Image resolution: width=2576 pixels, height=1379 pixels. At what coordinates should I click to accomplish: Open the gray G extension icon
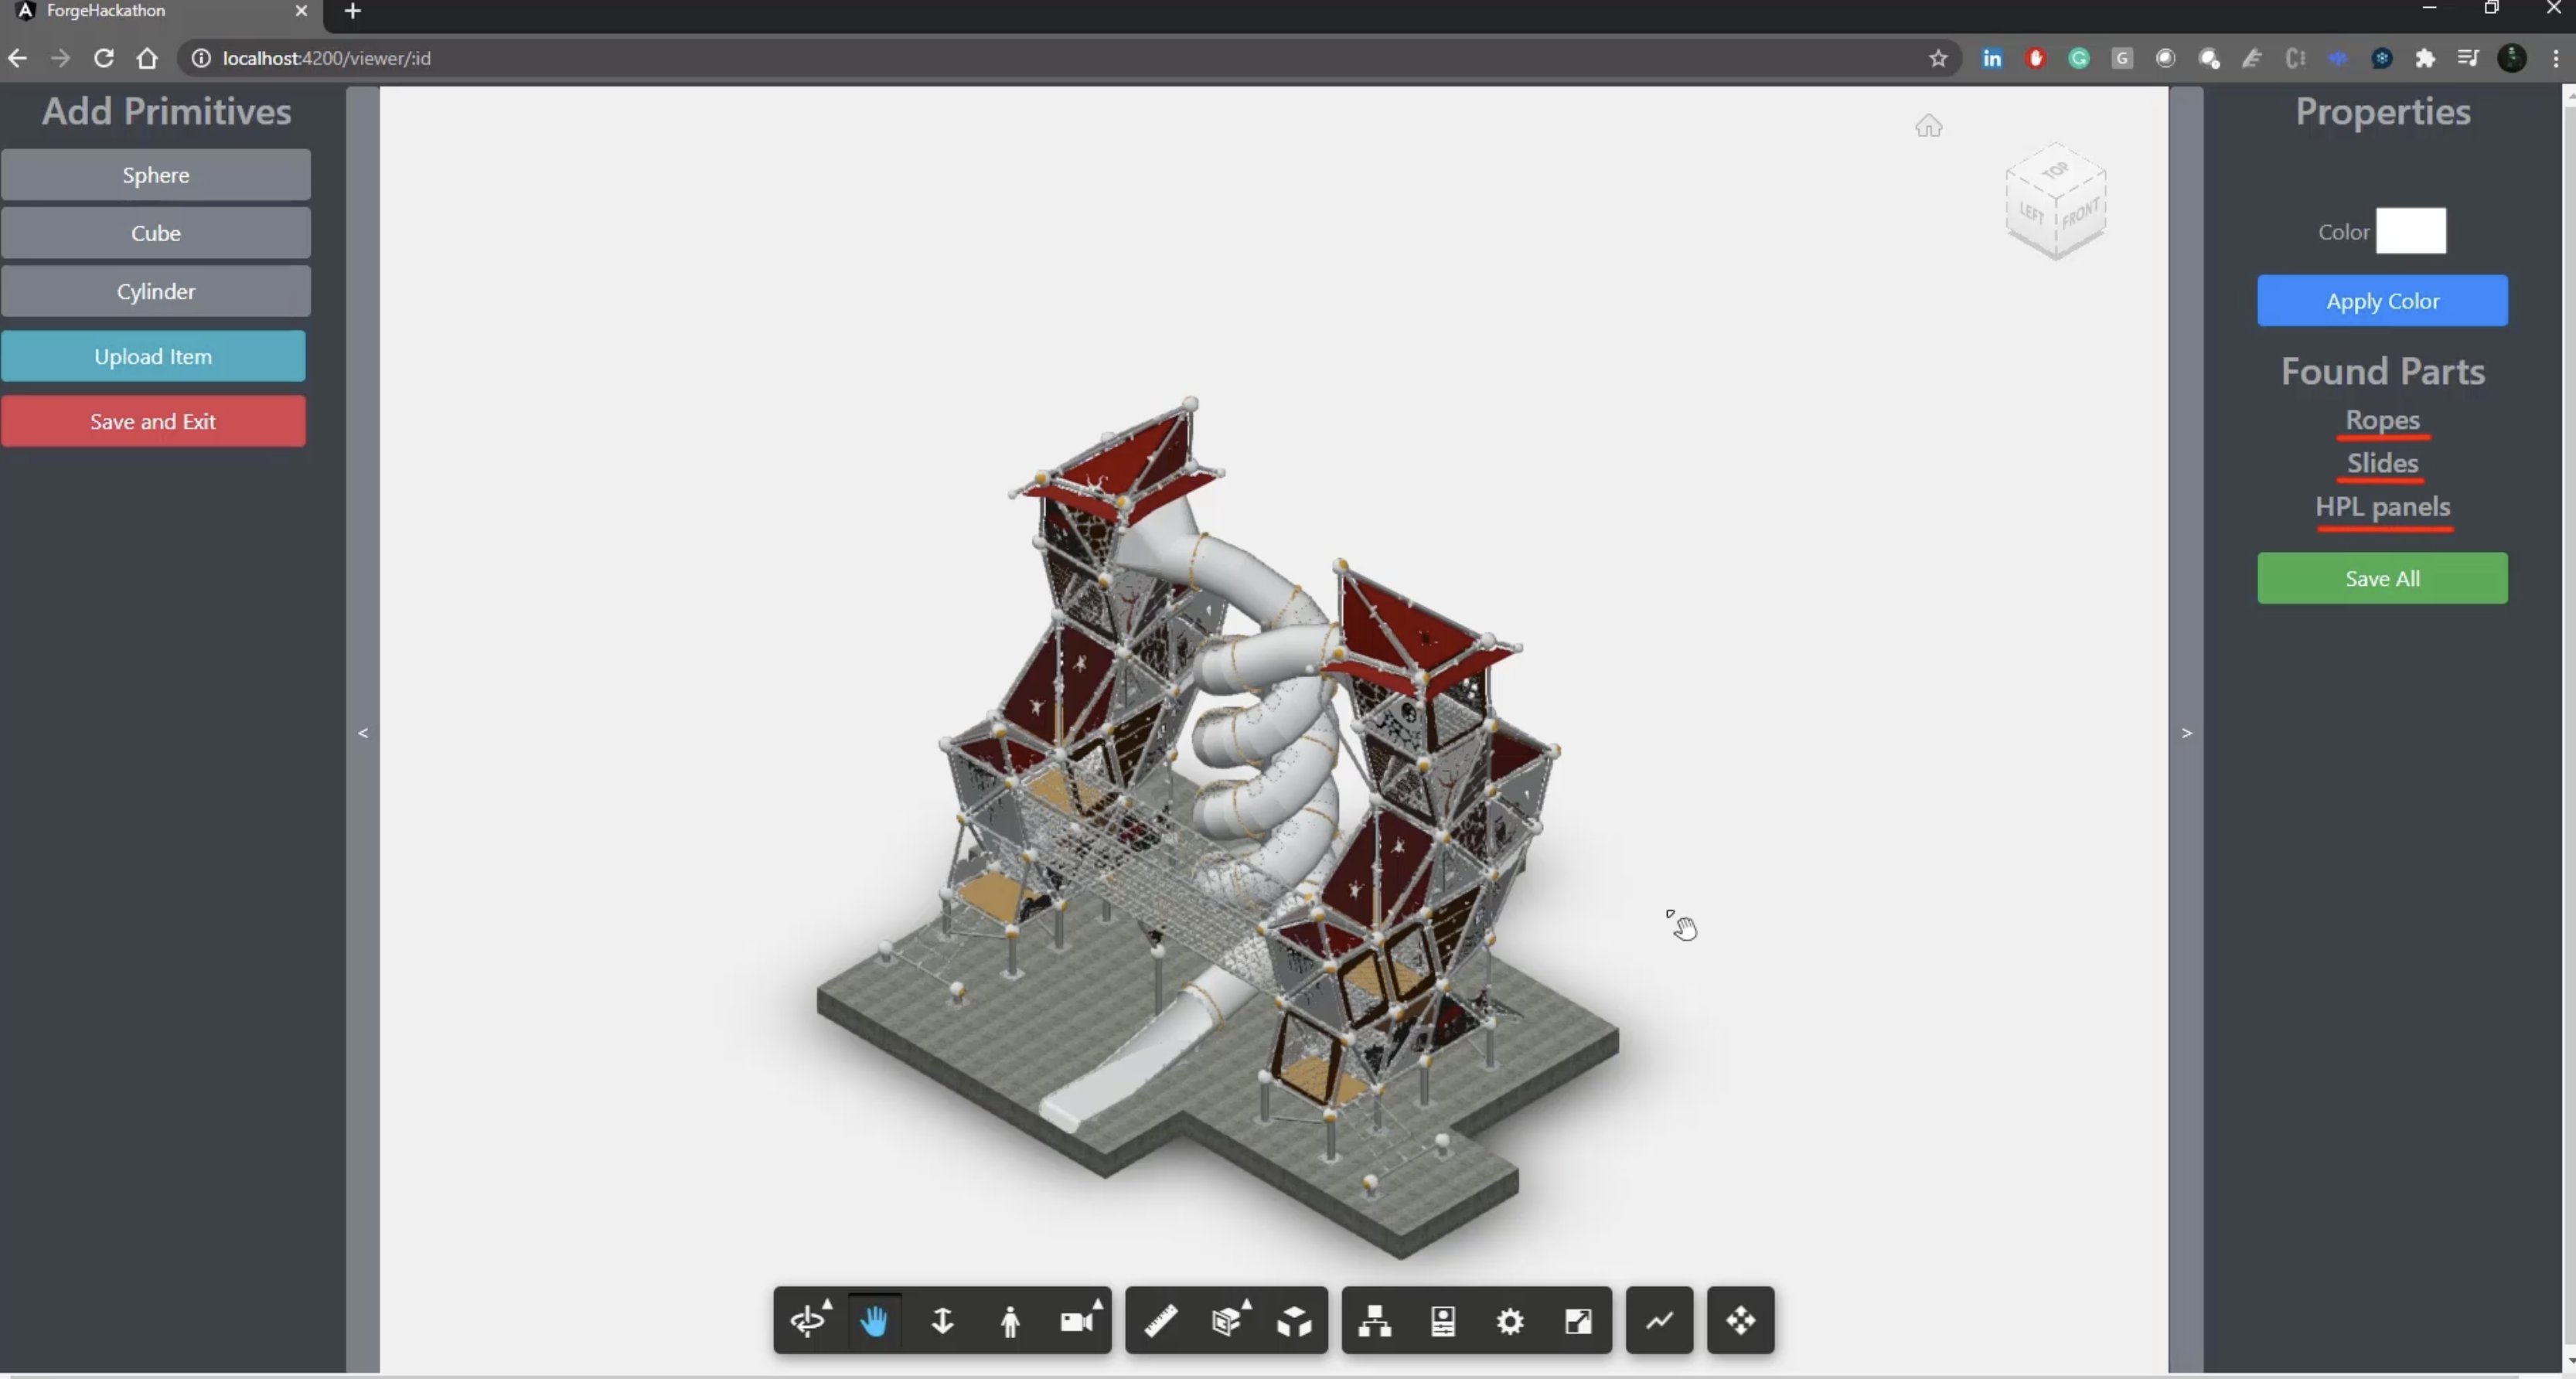pyautogui.click(x=2122, y=58)
